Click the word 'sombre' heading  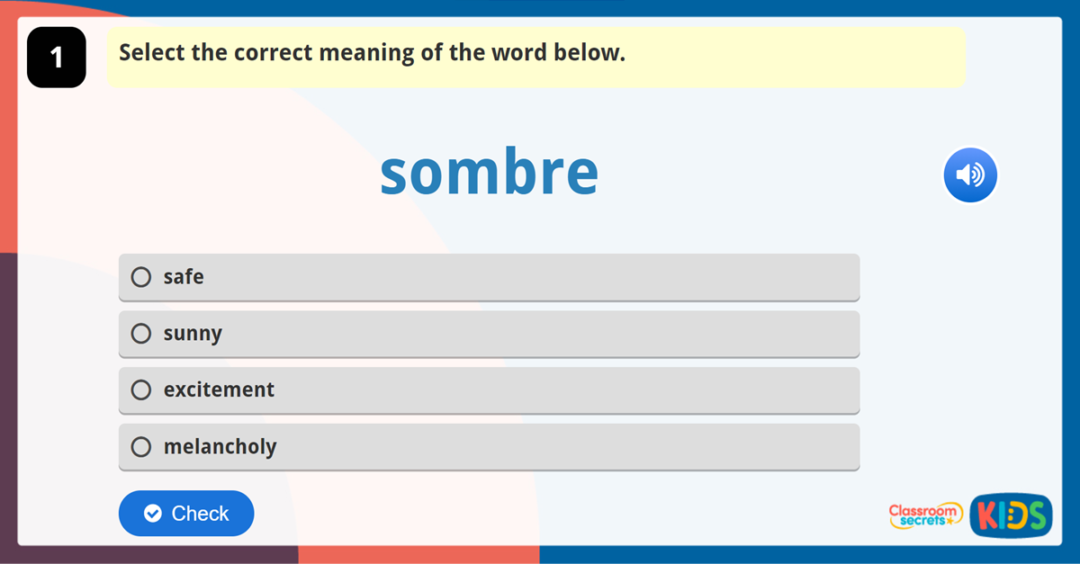point(489,172)
